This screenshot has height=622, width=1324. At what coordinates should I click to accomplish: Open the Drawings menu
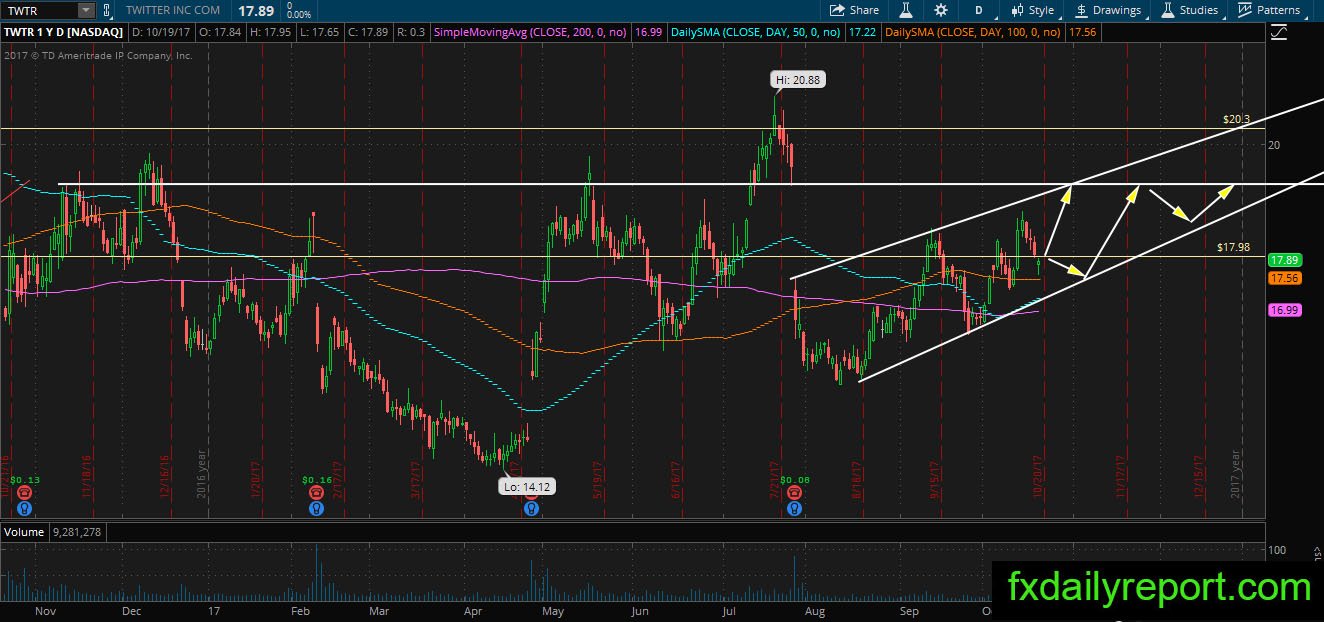[x=1108, y=10]
